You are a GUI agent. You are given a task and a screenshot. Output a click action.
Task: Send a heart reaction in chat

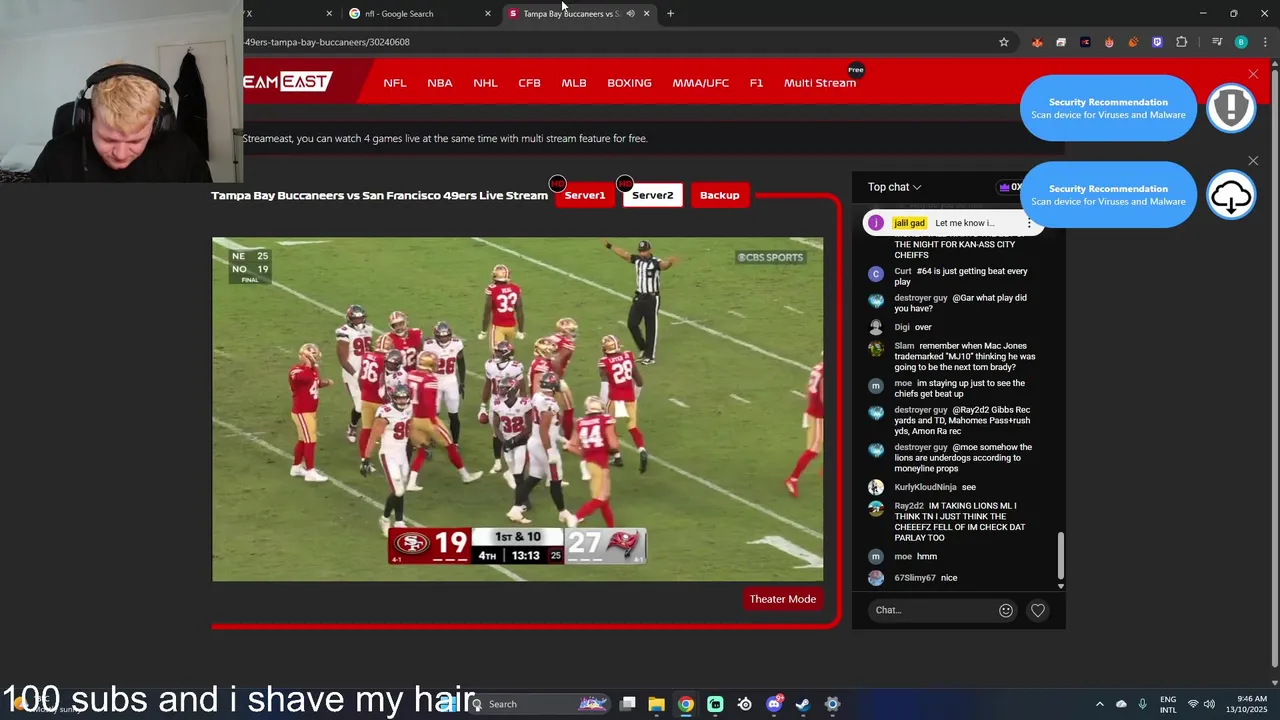click(1038, 610)
